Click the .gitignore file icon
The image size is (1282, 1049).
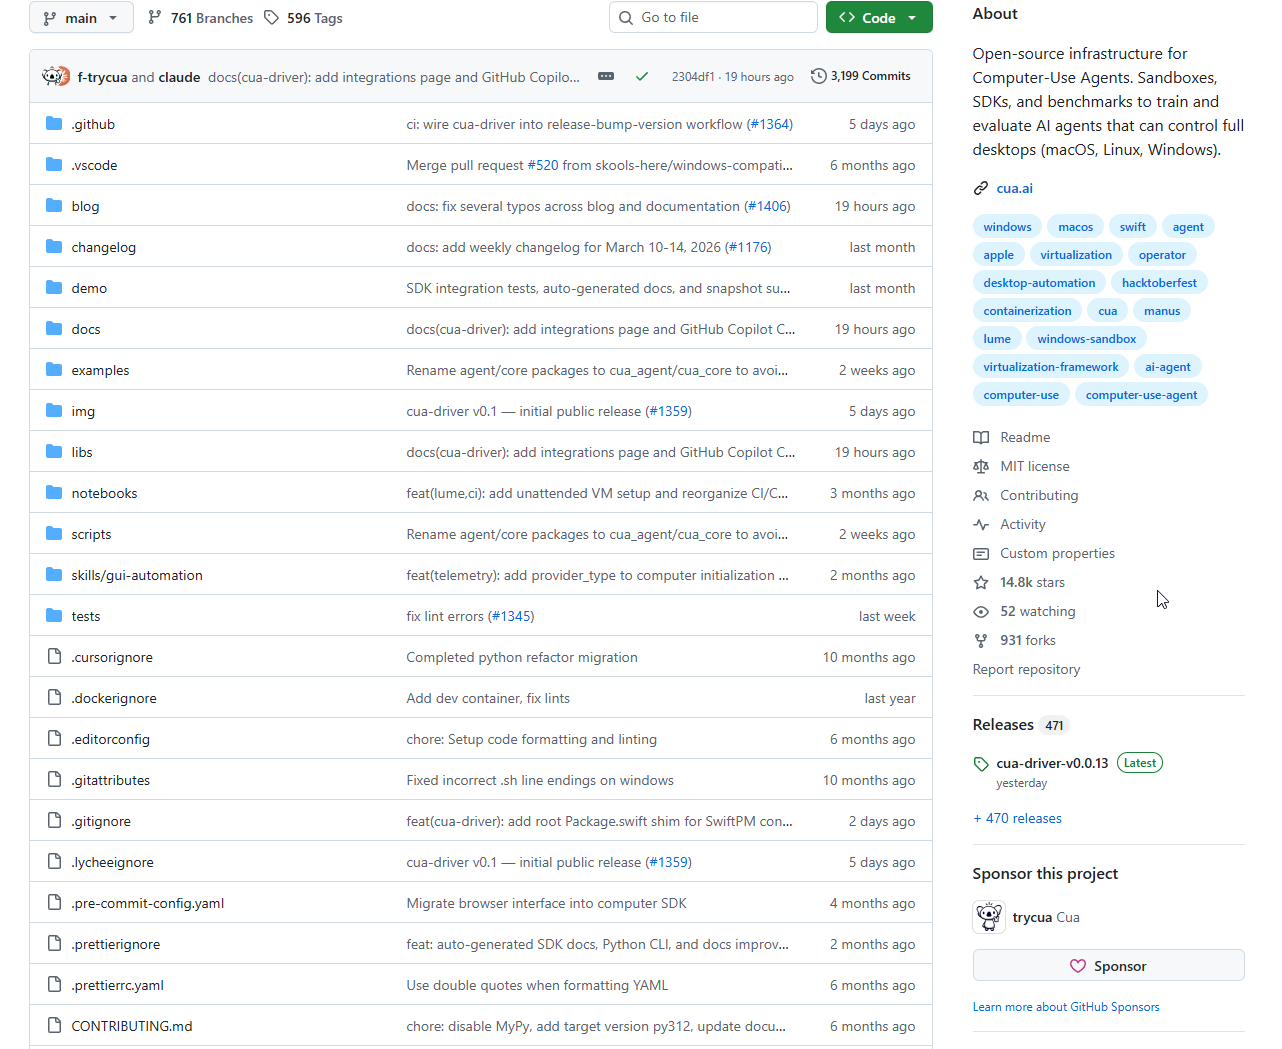point(54,821)
